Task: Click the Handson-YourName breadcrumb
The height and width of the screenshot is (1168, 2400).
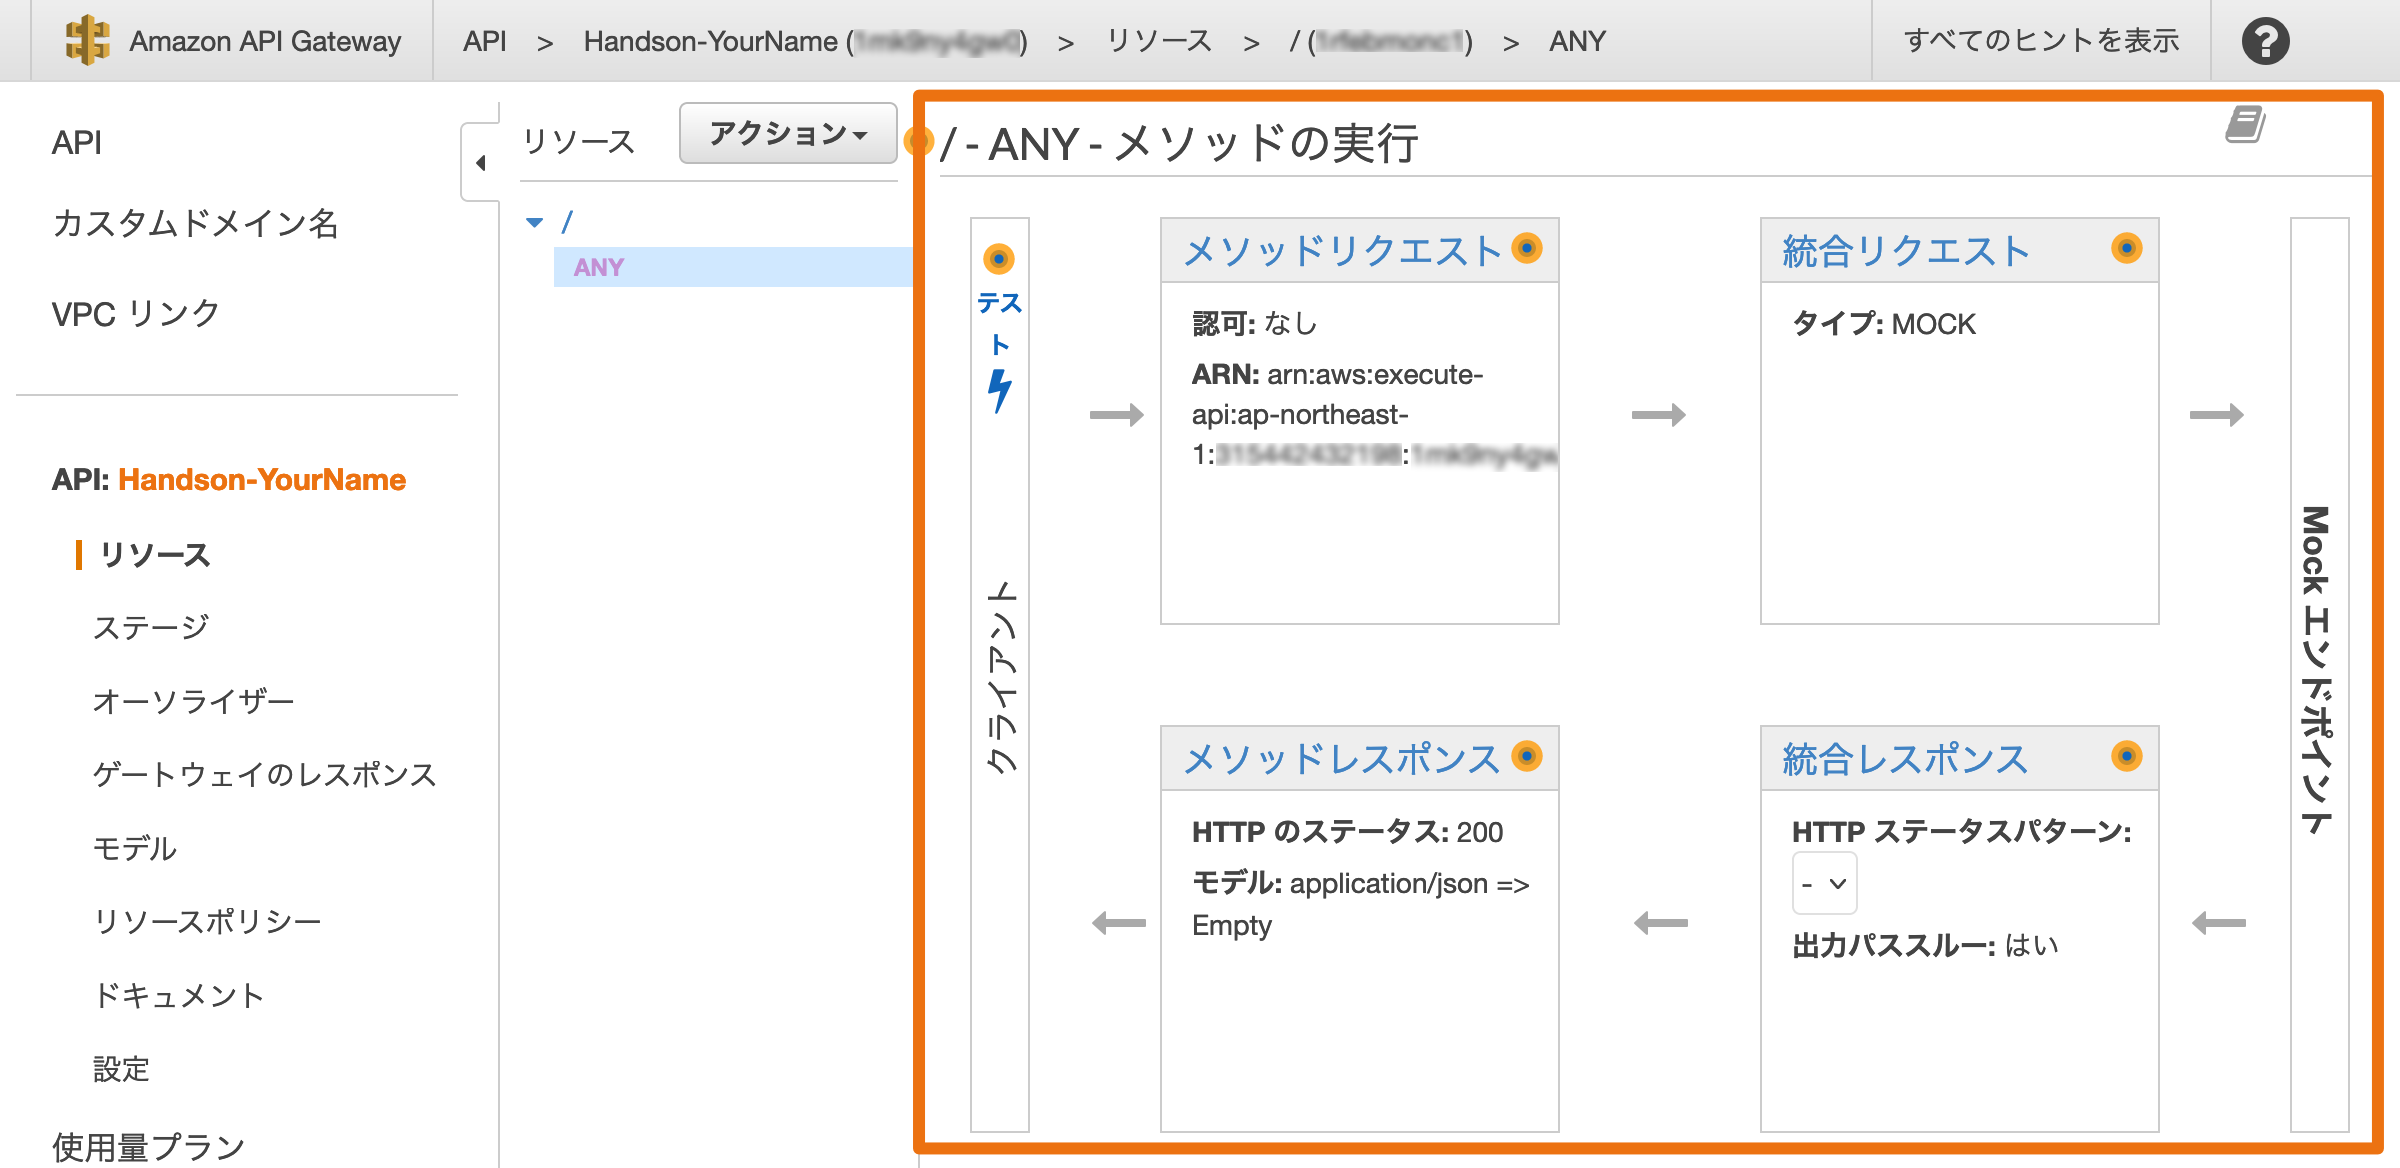Action: (x=805, y=41)
